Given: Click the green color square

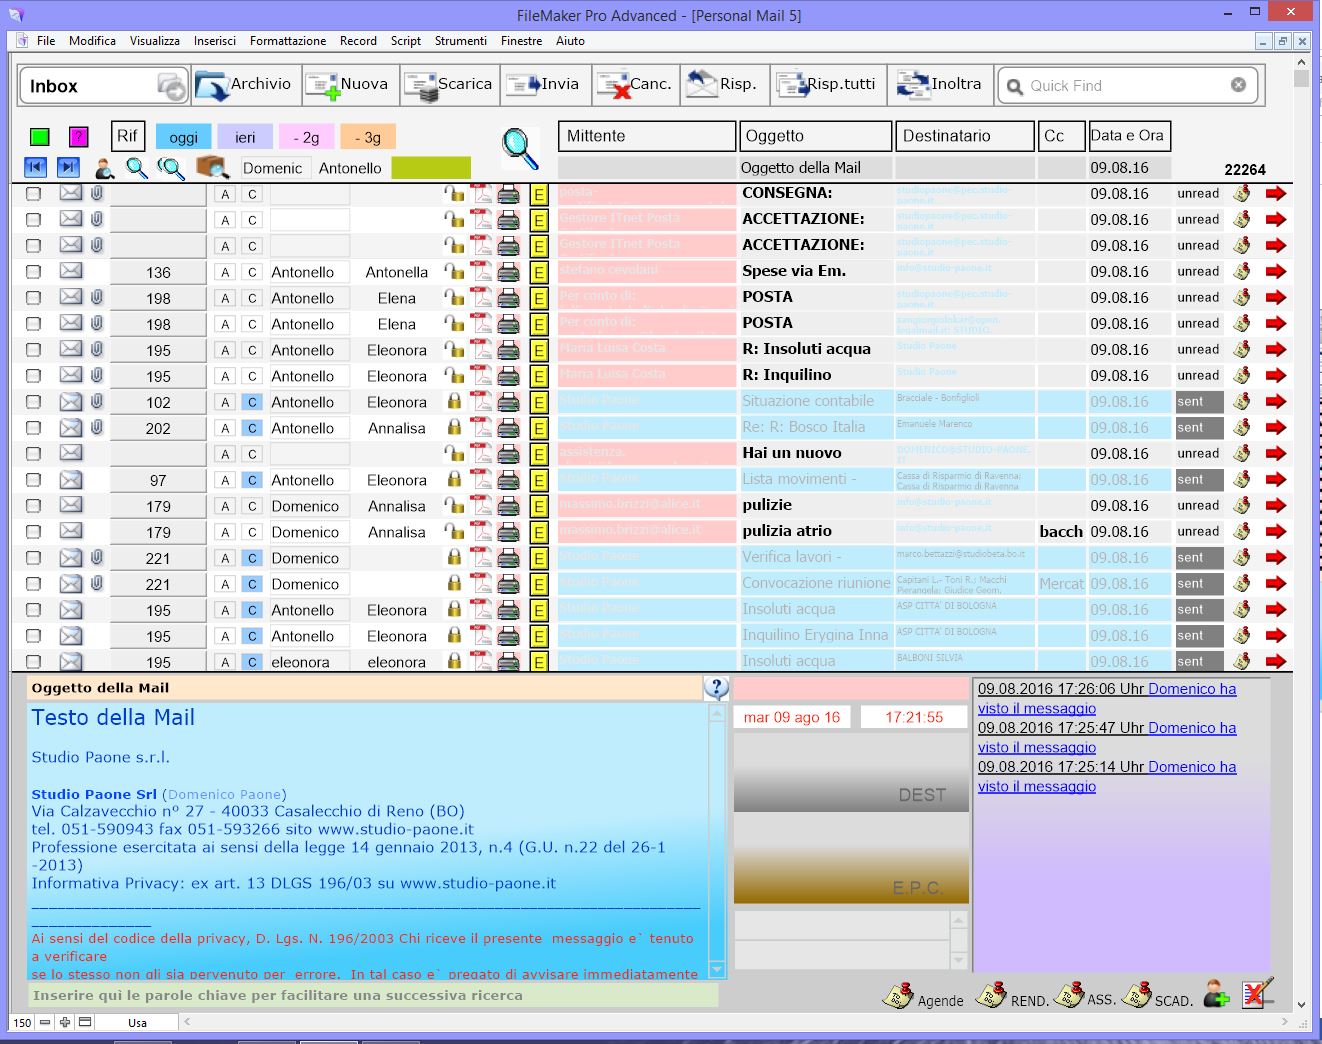Looking at the screenshot, I should 40,137.
